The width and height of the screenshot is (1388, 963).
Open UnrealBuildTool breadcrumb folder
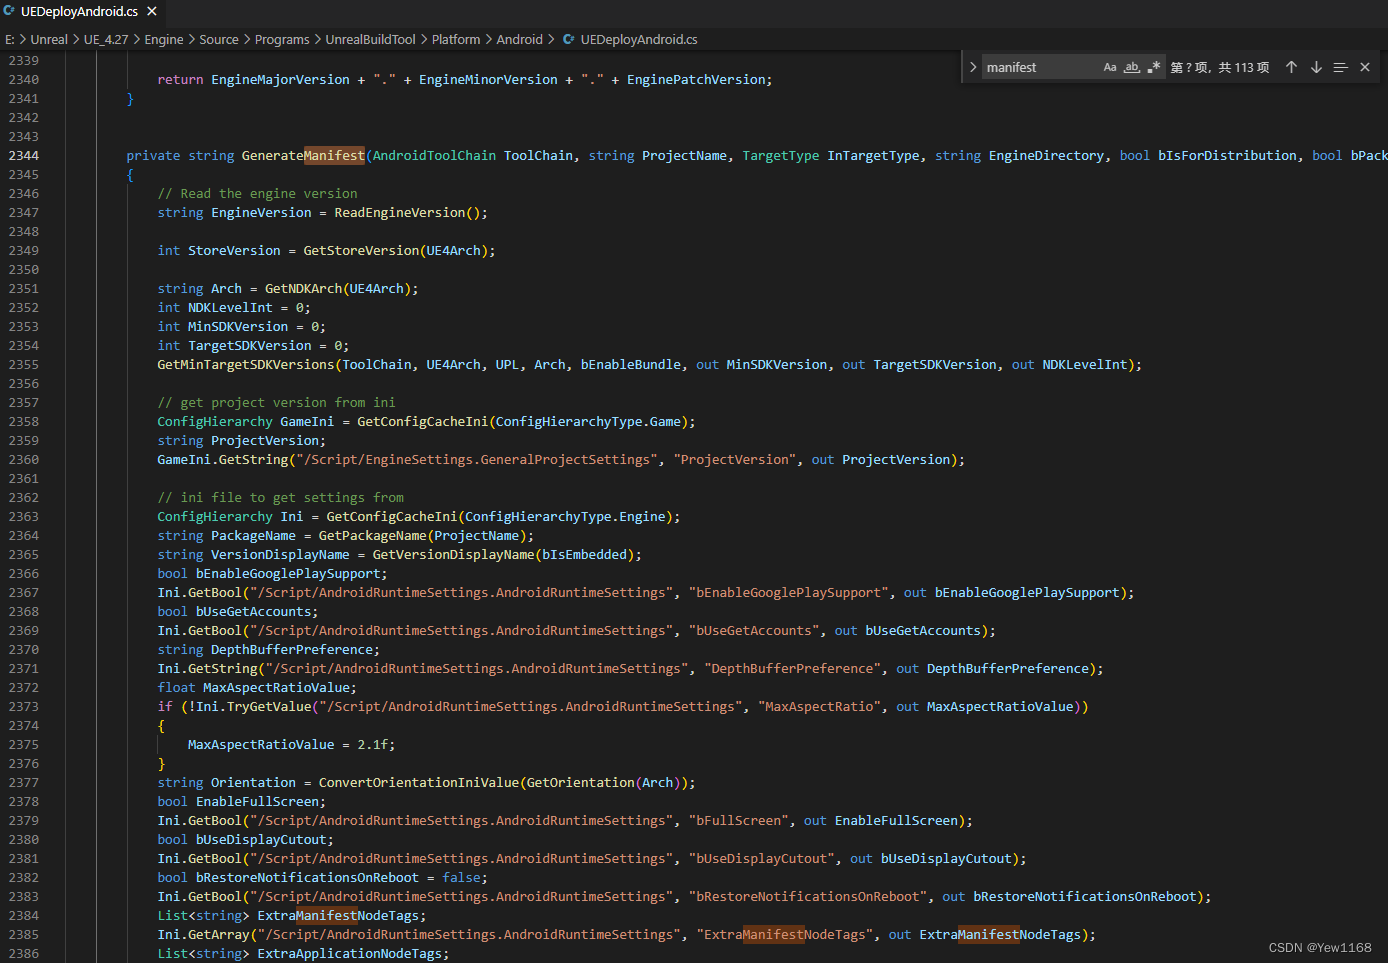(370, 40)
